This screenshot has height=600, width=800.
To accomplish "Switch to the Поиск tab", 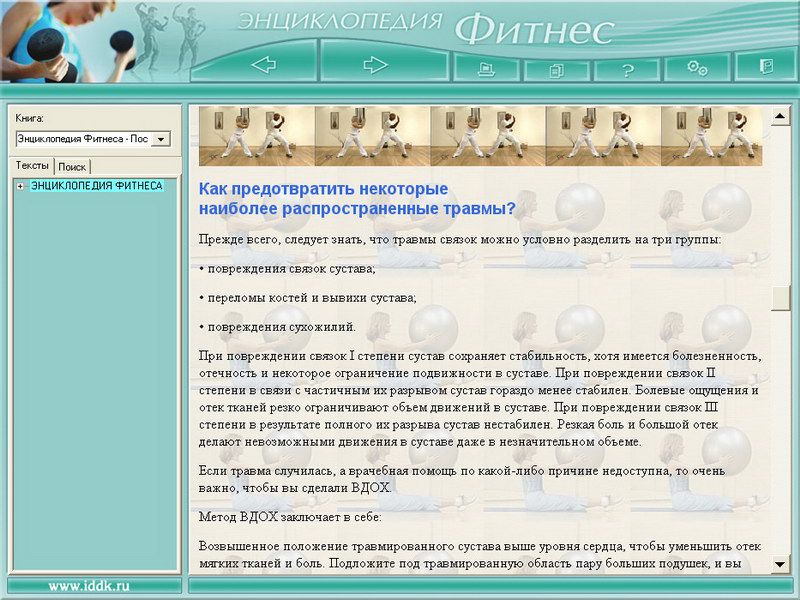I will 72,167.
